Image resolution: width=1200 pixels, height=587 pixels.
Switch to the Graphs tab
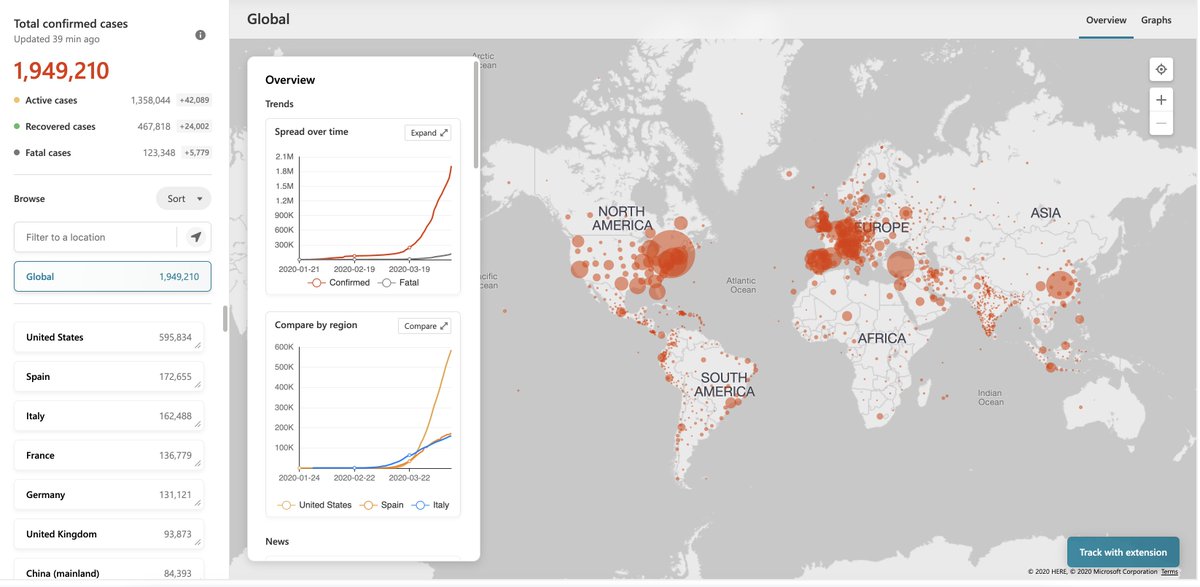tap(1156, 19)
